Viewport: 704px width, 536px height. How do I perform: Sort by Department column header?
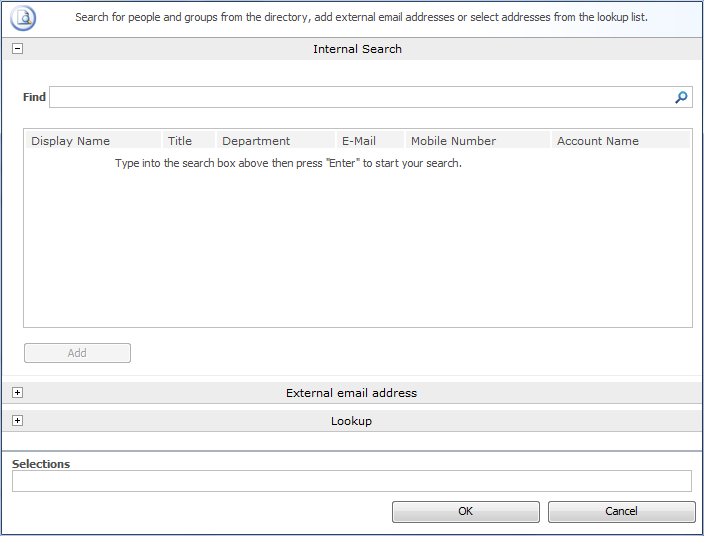tap(256, 141)
